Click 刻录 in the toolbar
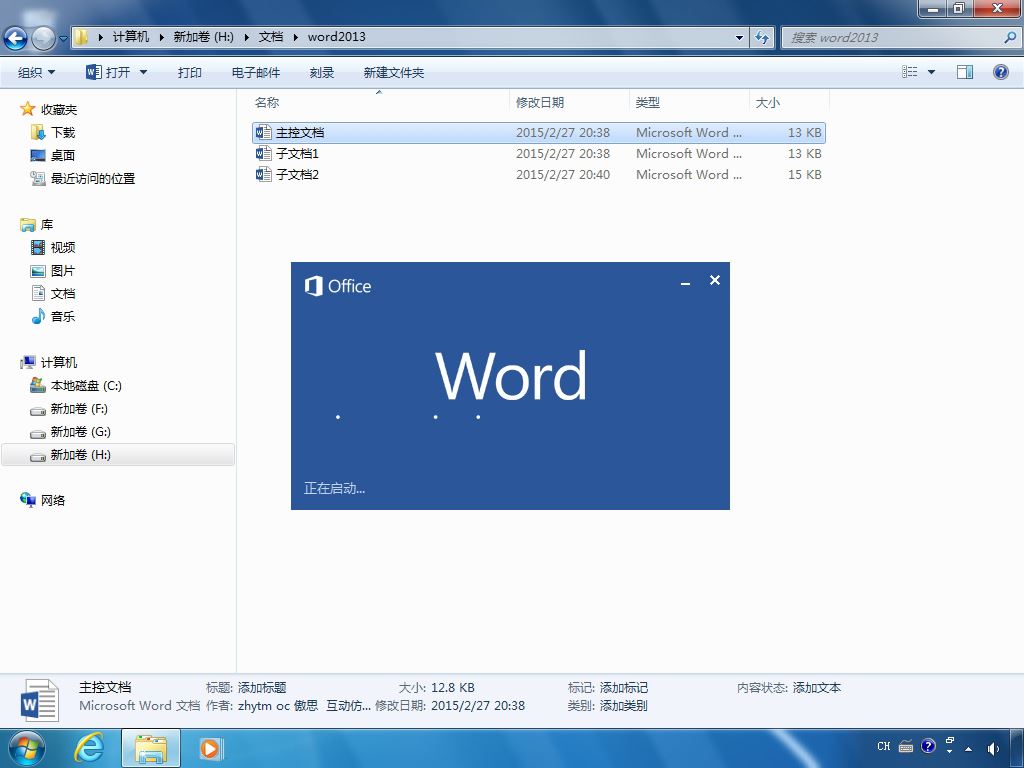The image size is (1024, 768). coord(321,72)
